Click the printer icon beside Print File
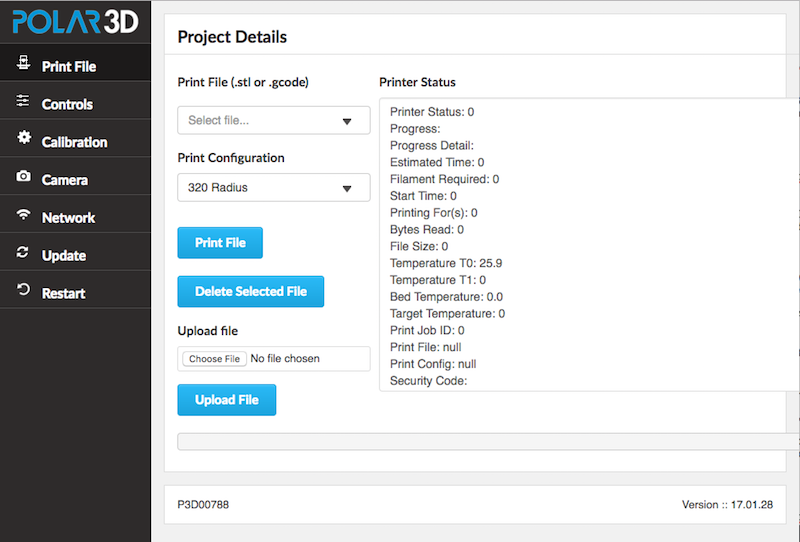 (23, 66)
